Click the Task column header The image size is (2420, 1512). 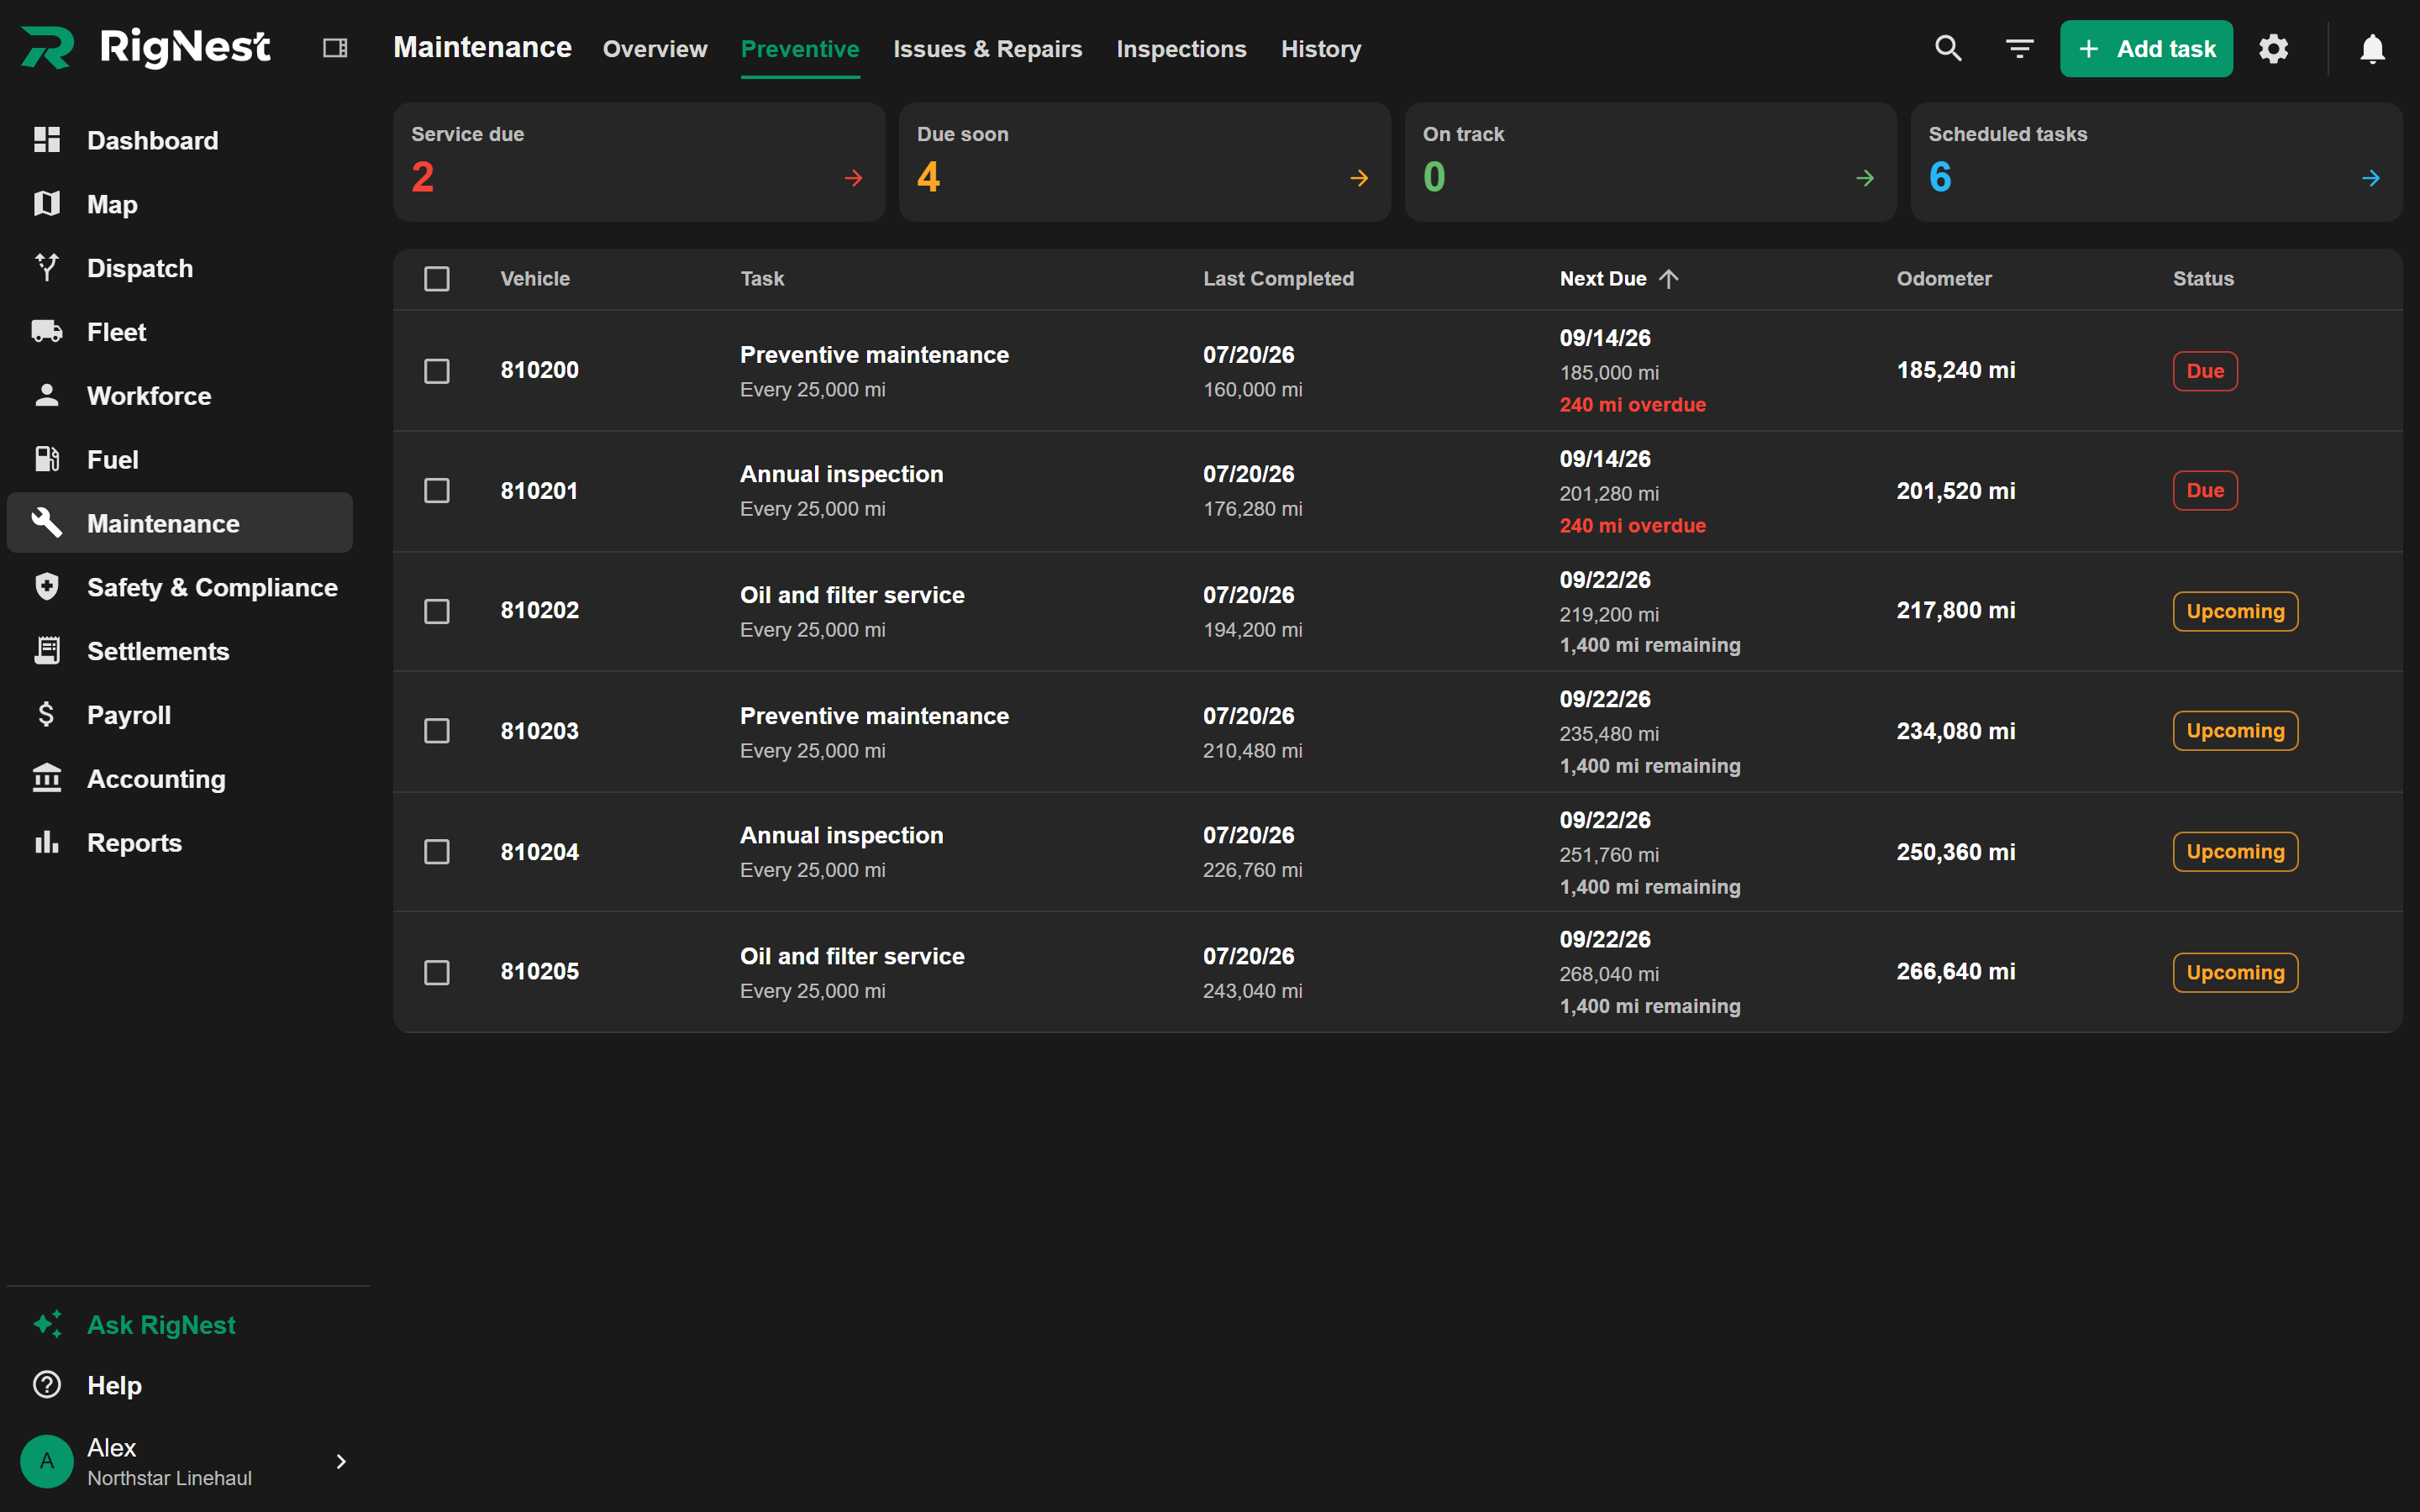click(762, 279)
